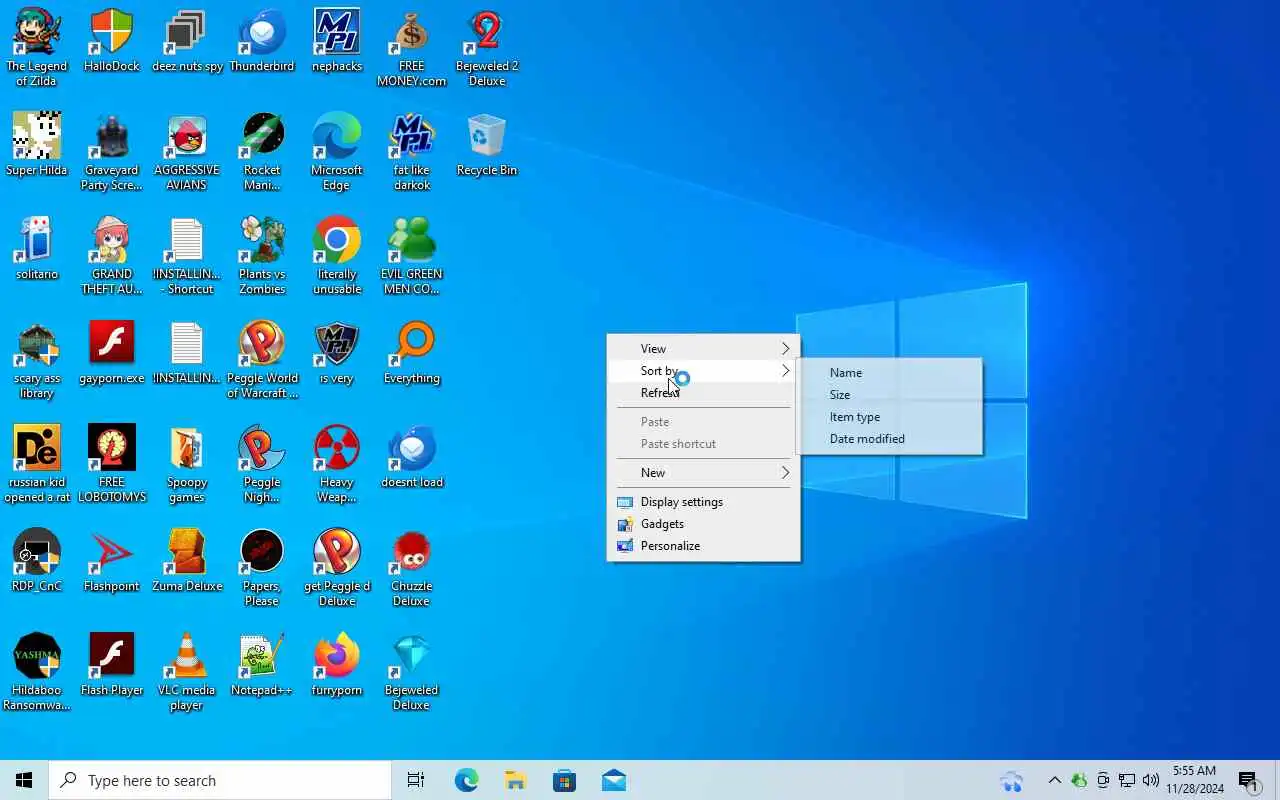
Task: Select the FREE MONEY.com money bag icon
Action: (x=412, y=33)
